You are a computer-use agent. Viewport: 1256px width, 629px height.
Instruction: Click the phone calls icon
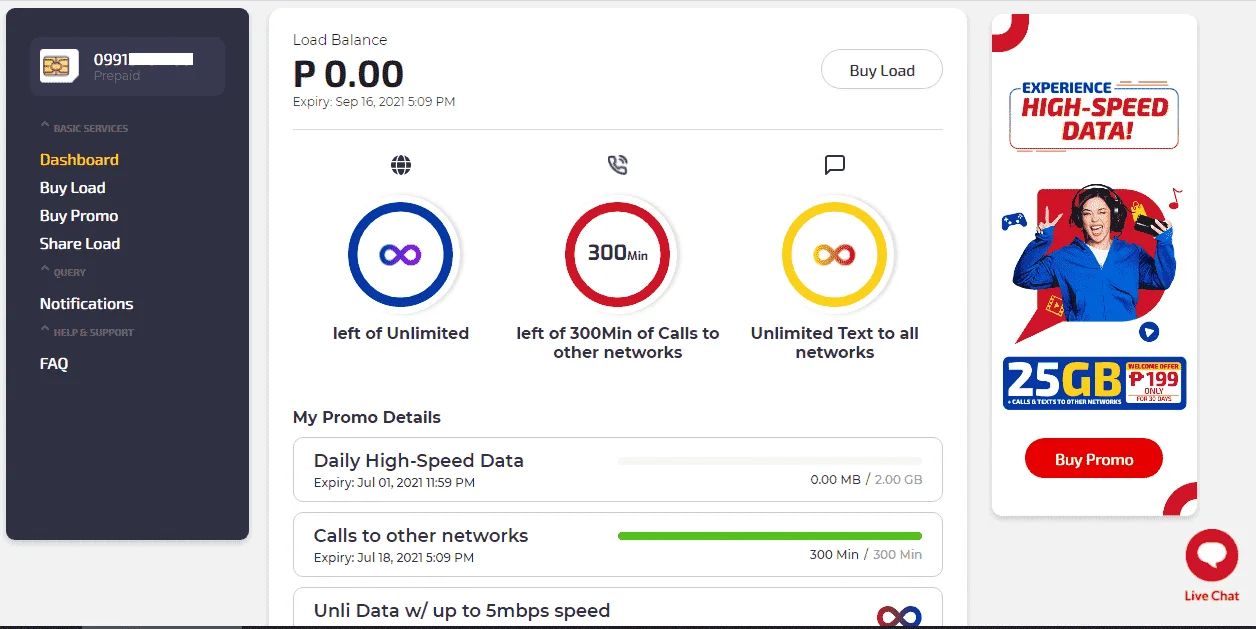618,165
